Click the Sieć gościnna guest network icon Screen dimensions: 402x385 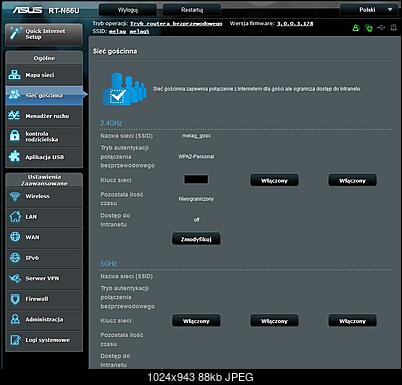pyautogui.click(x=14, y=95)
